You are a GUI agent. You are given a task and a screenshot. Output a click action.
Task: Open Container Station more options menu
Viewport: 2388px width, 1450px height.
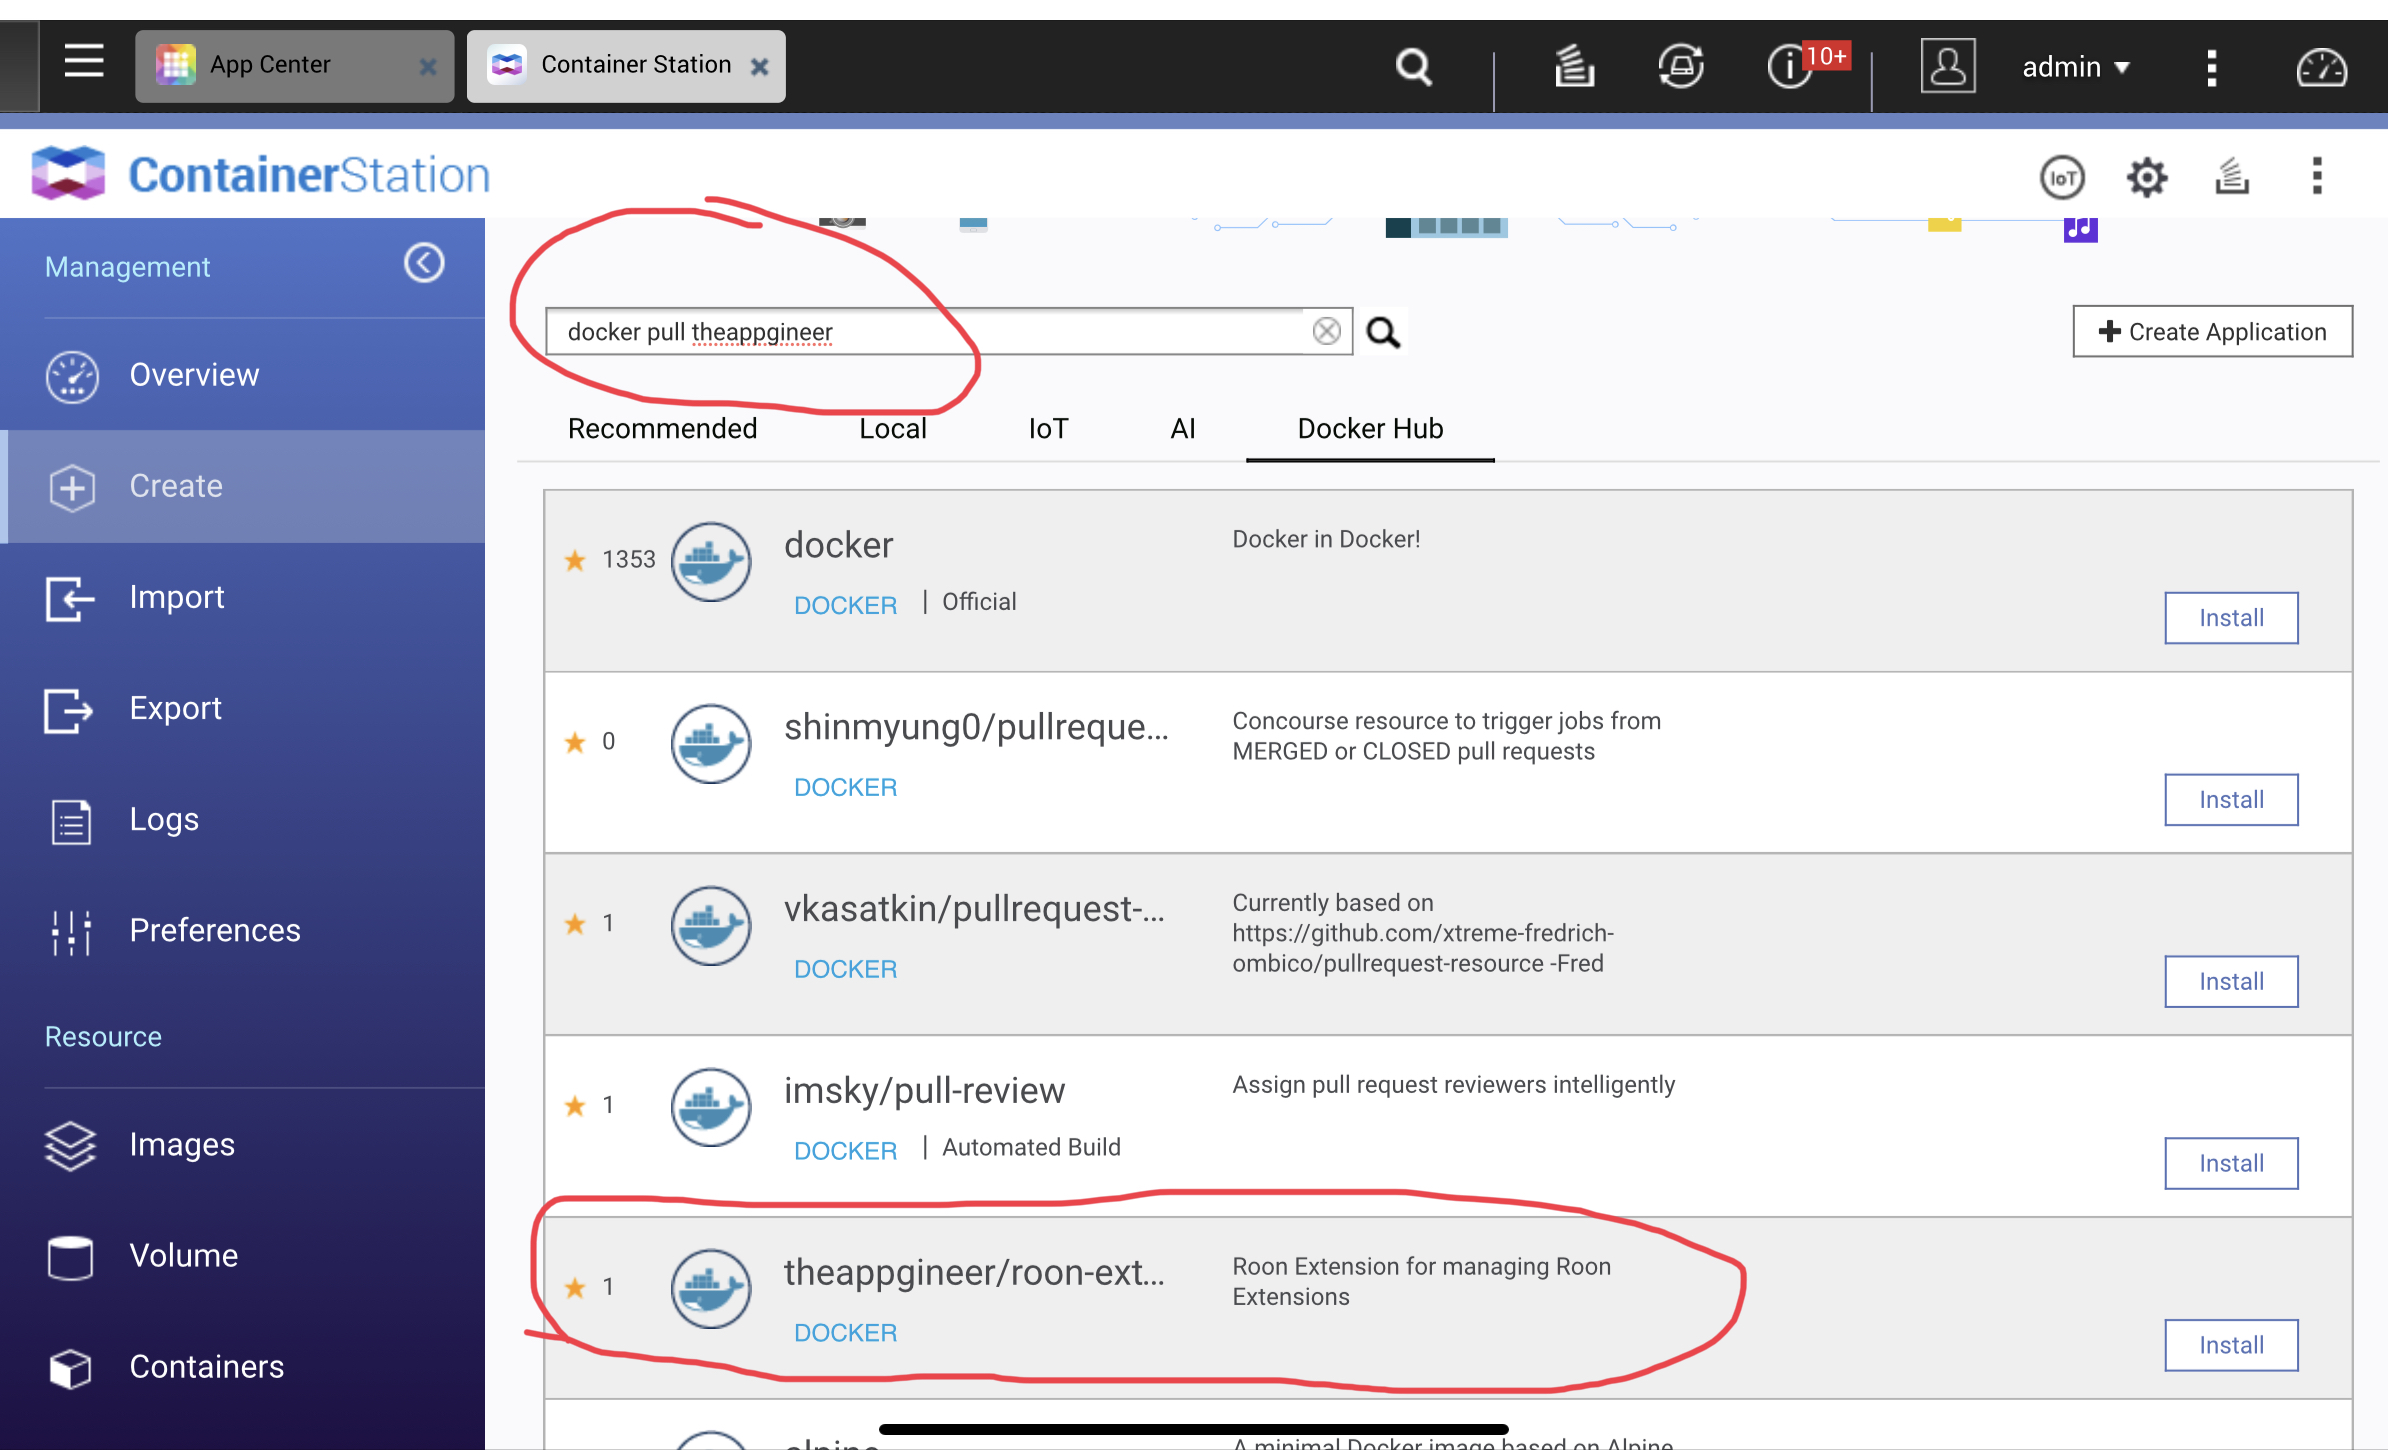pos(2317,176)
